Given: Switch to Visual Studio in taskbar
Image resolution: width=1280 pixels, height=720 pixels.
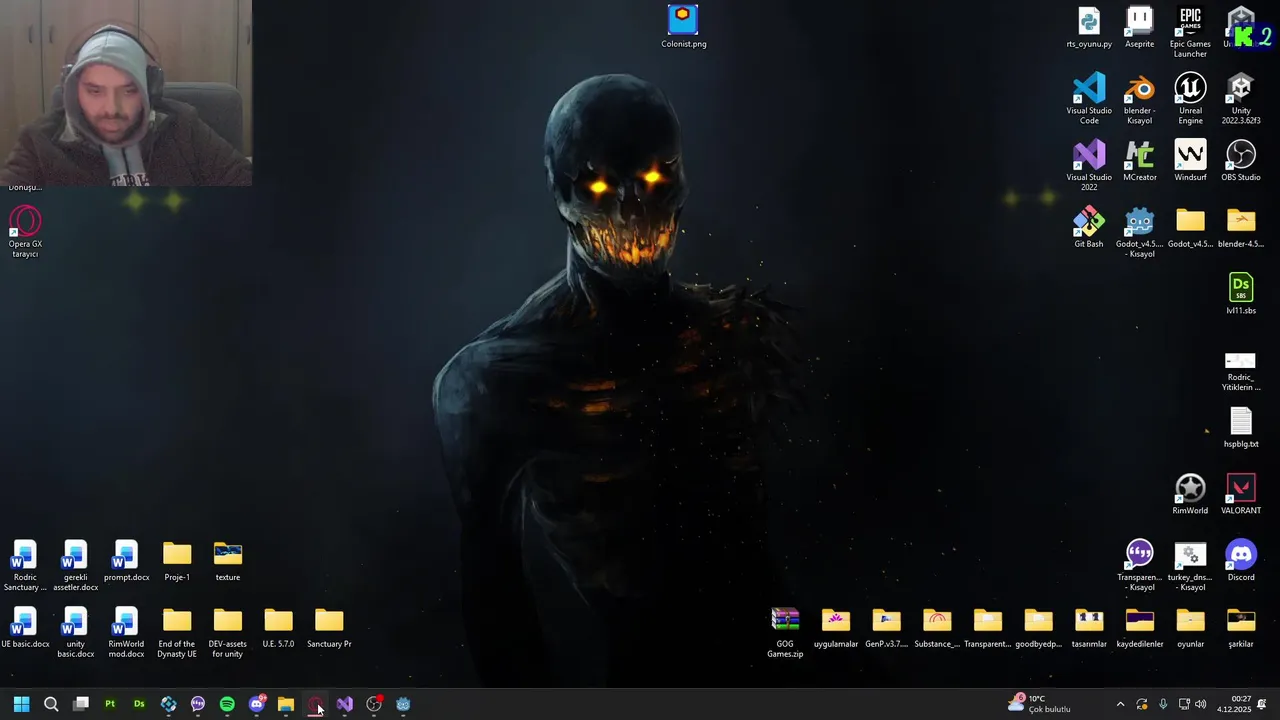Looking at the screenshot, I should point(345,704).
